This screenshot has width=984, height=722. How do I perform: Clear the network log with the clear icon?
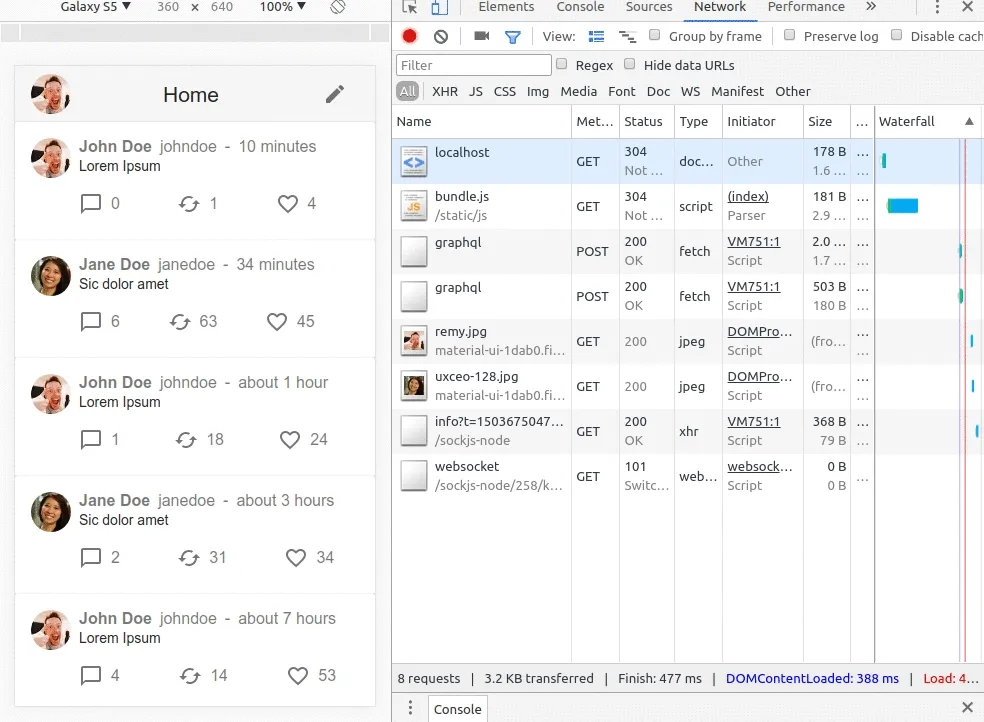point(441,36)
